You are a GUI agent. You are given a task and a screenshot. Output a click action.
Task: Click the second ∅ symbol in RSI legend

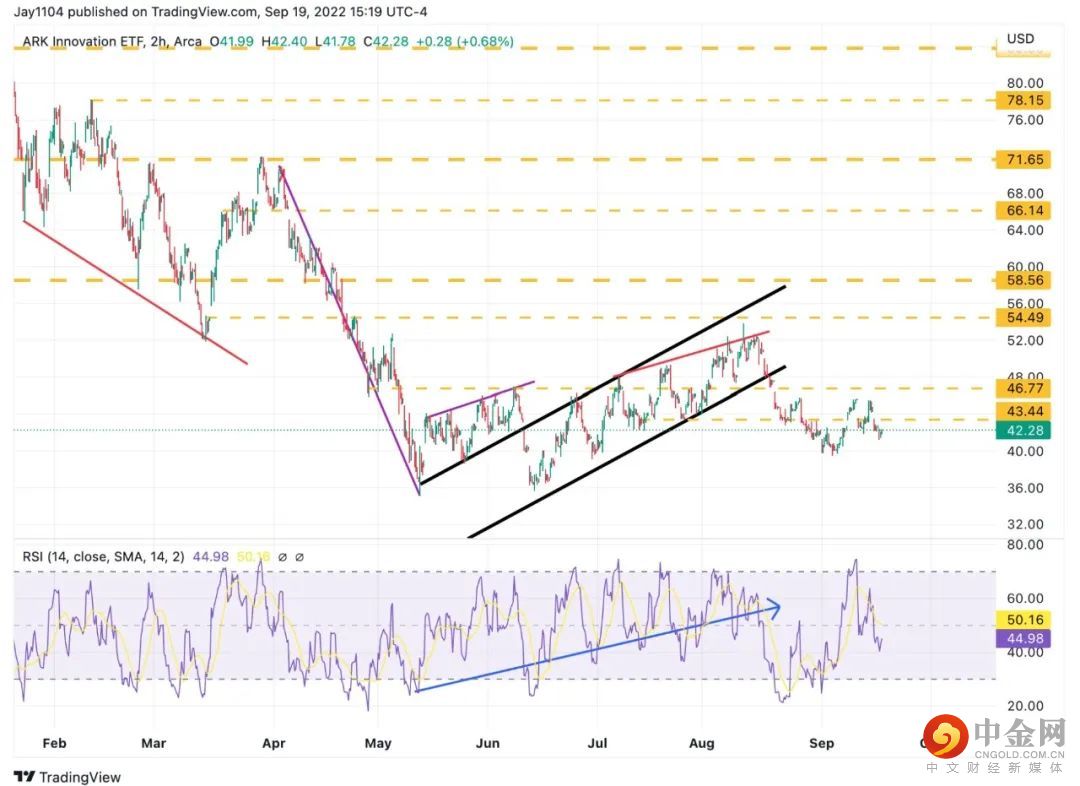point(300,557)
